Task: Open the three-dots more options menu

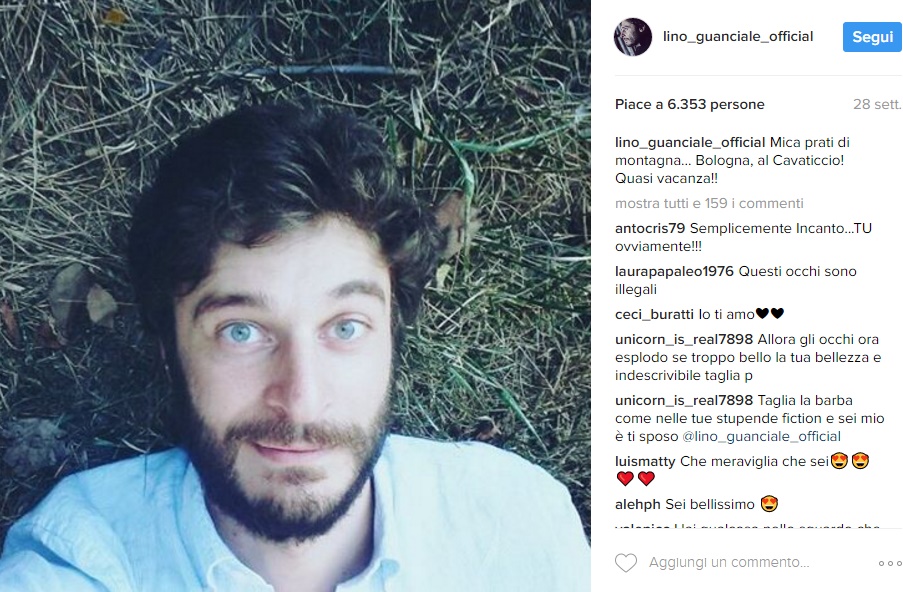Action: coord(890,563)
